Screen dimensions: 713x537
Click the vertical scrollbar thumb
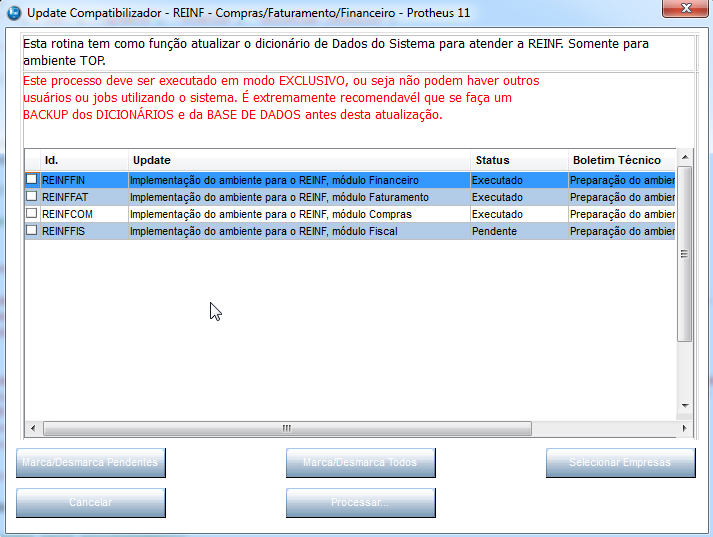coord(684,254)
